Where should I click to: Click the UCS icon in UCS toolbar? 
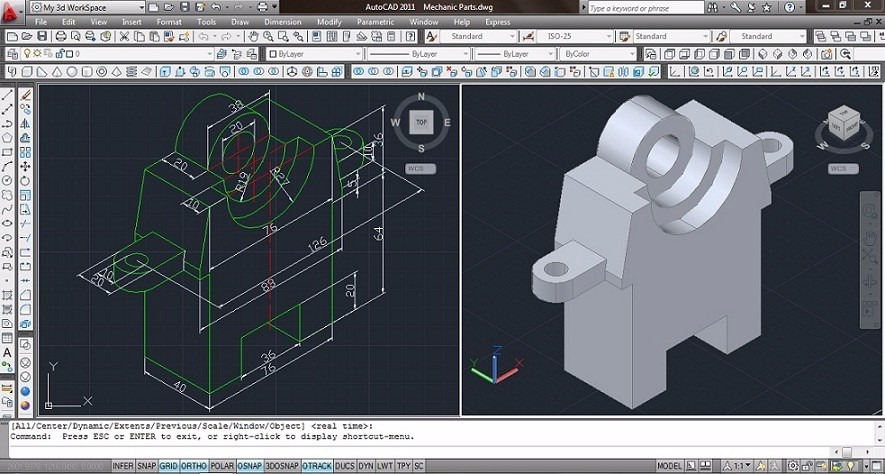674,72
